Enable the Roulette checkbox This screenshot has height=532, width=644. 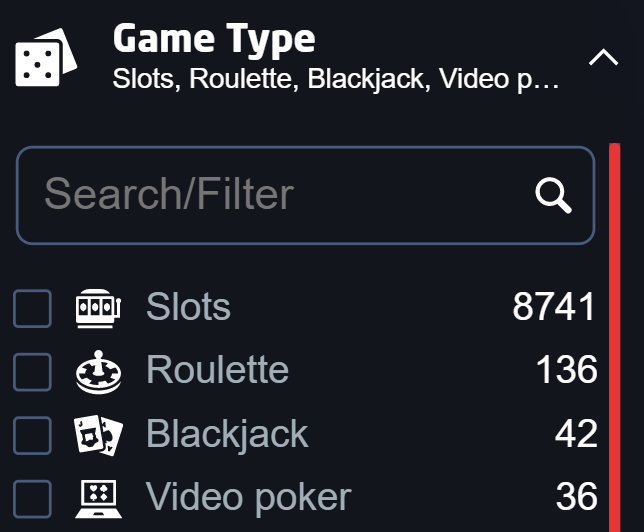[x=32, y=372]
